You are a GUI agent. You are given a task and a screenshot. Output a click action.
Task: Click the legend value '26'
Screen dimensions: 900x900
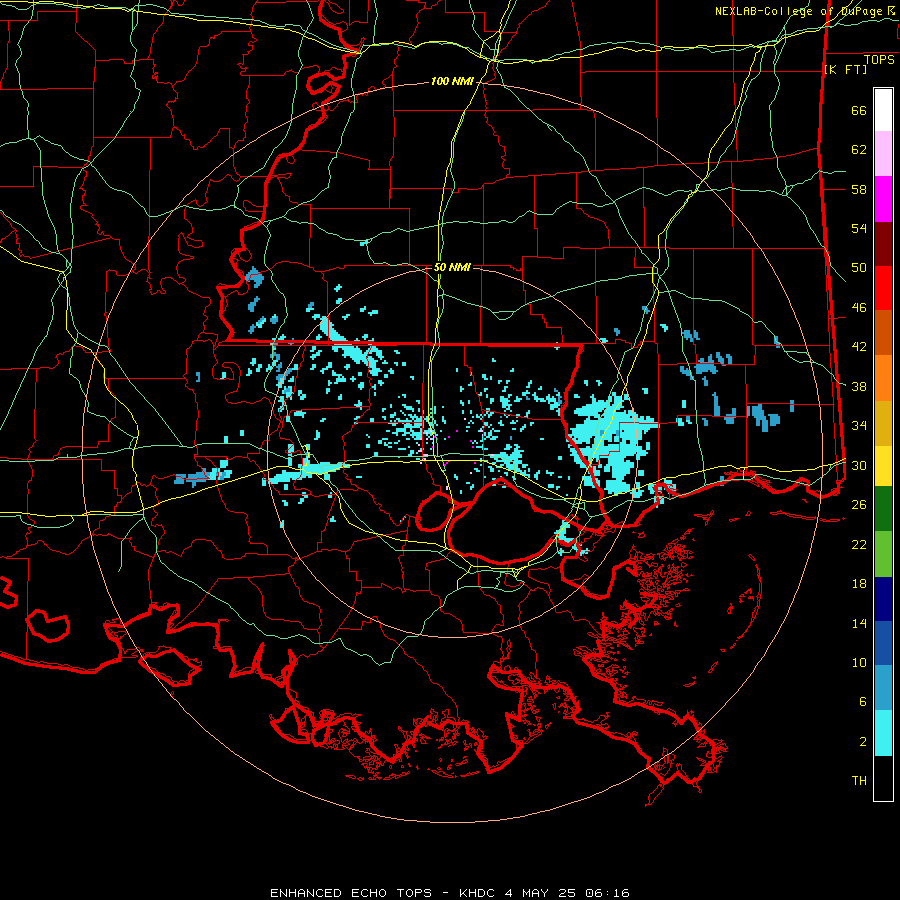[859, 505]
